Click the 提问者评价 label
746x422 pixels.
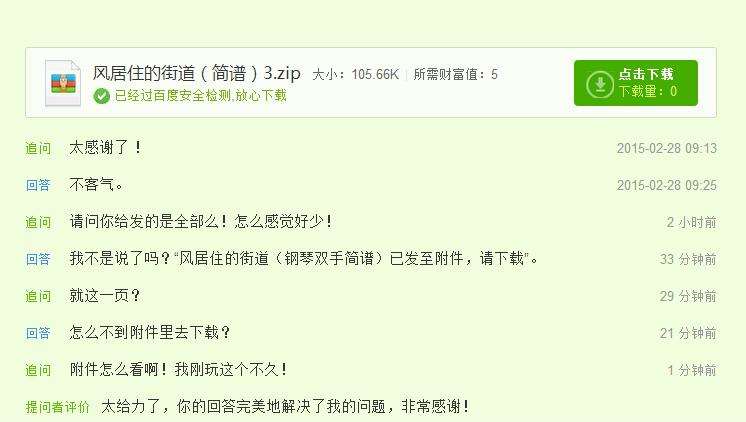58,407
